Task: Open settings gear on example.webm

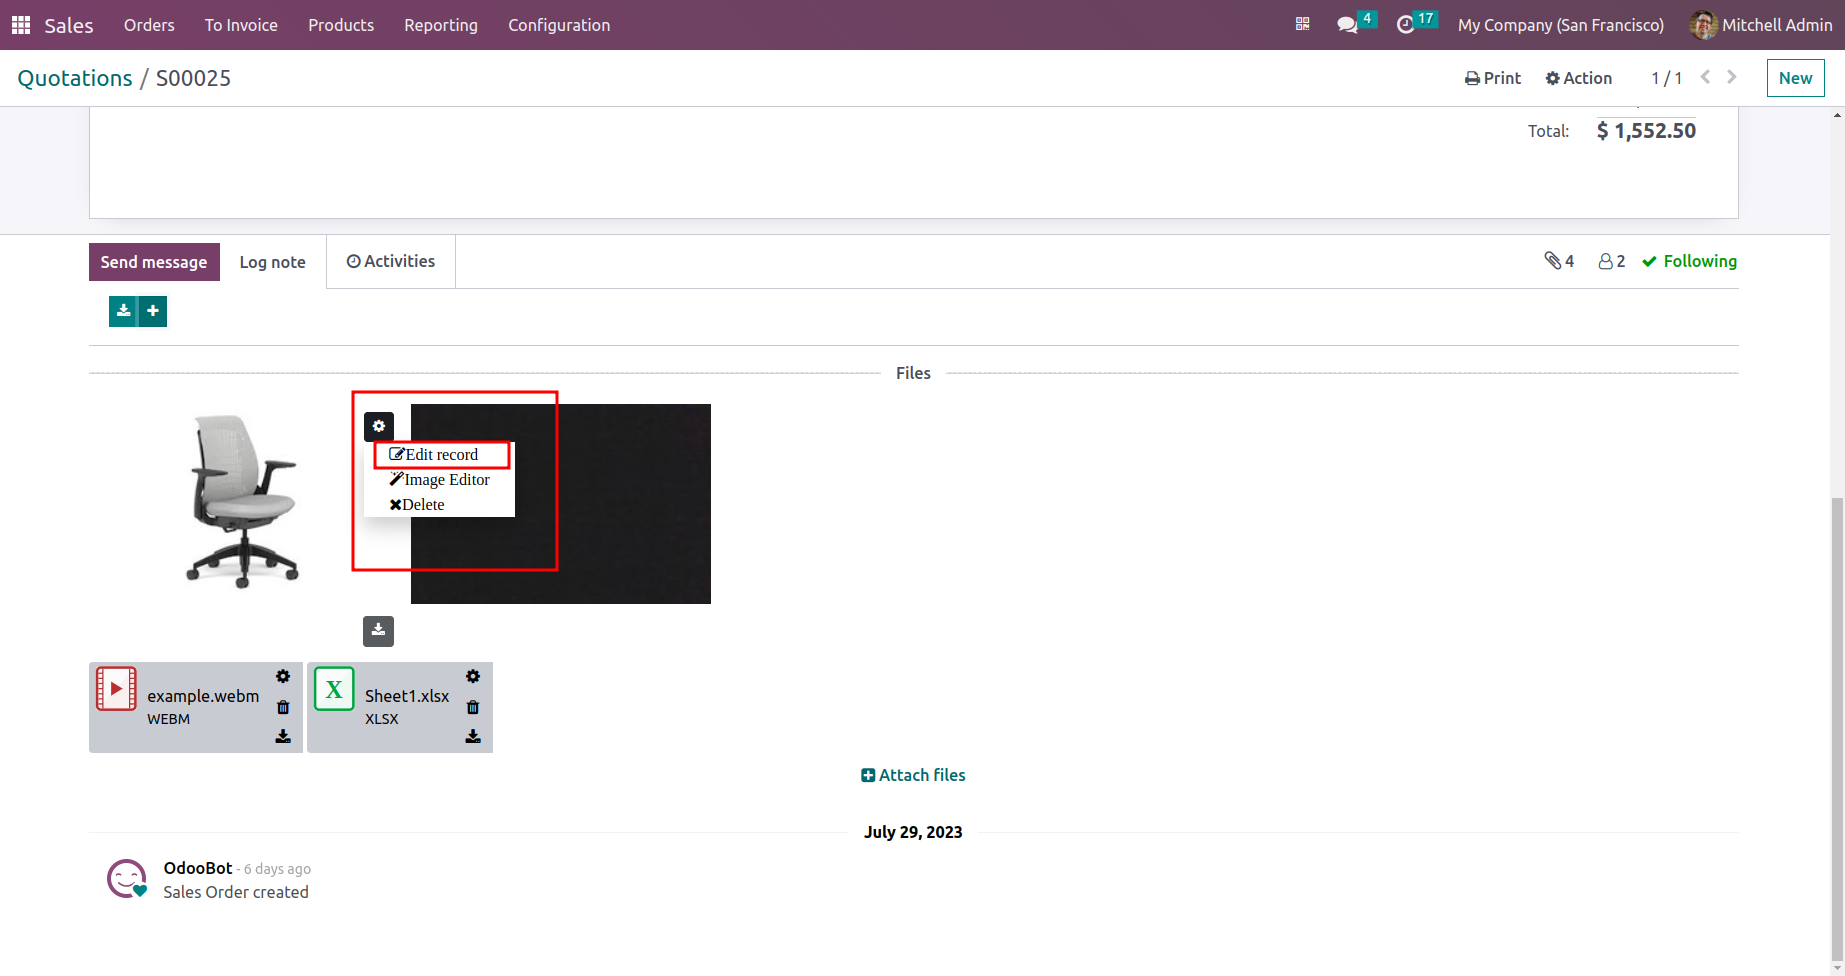Action: pos(283,676)
